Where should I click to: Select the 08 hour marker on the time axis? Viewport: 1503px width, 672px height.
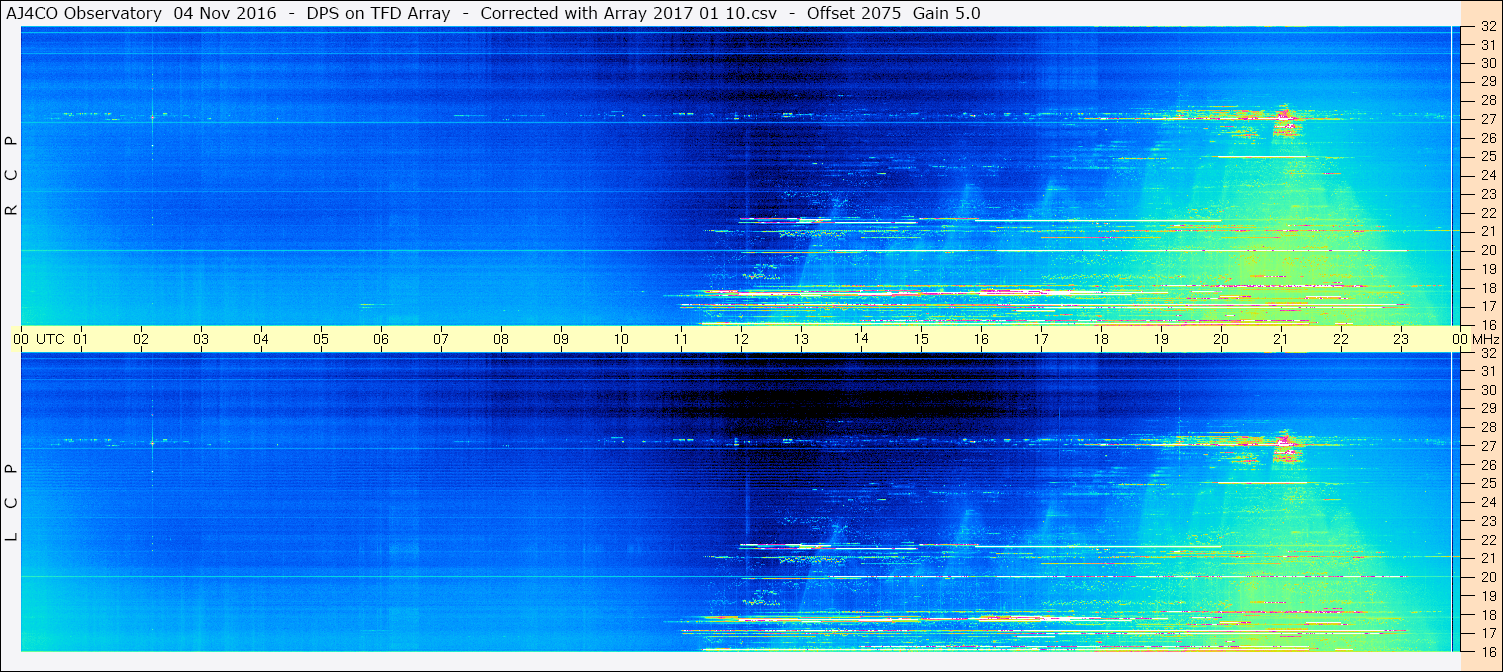[x=501, y=339]
